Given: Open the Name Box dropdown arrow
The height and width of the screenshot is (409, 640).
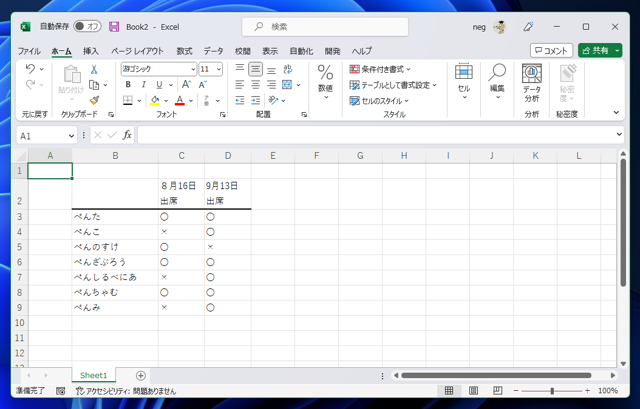Looking at the screenshot, I should tap(71, 136).
